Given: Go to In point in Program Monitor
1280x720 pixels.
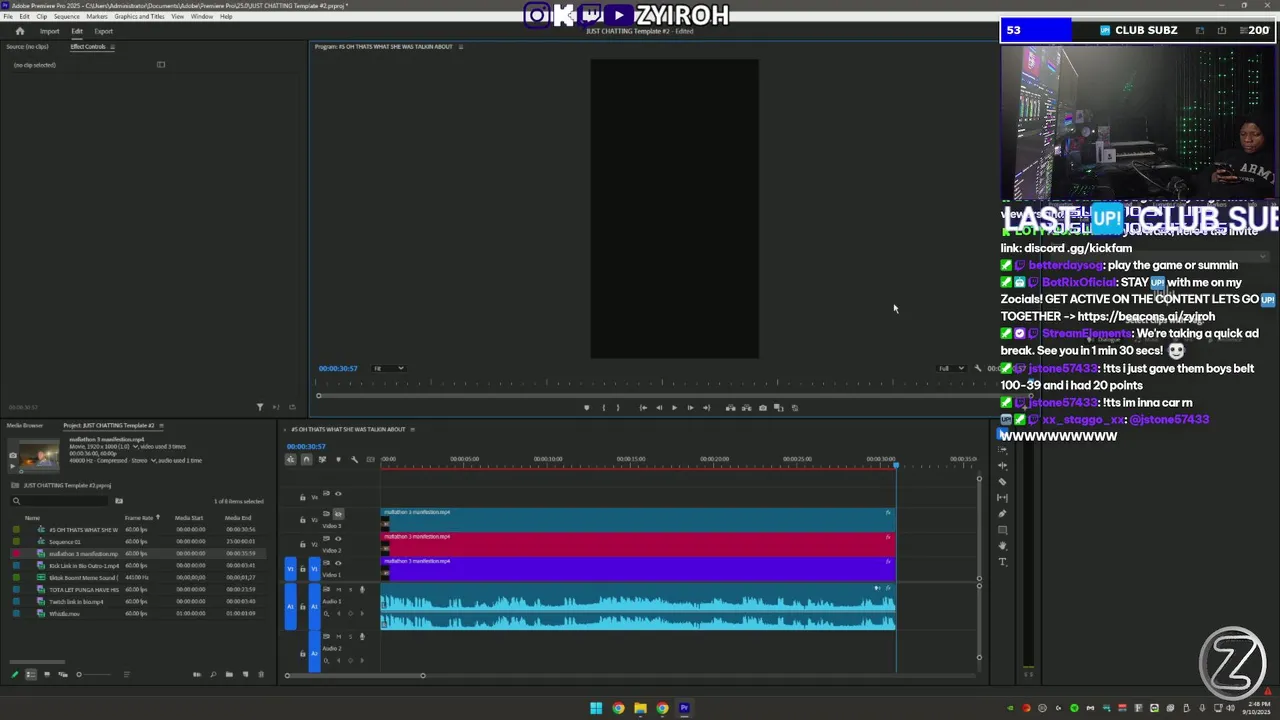Looking at the screenshot, I should [x=643, y=408].
